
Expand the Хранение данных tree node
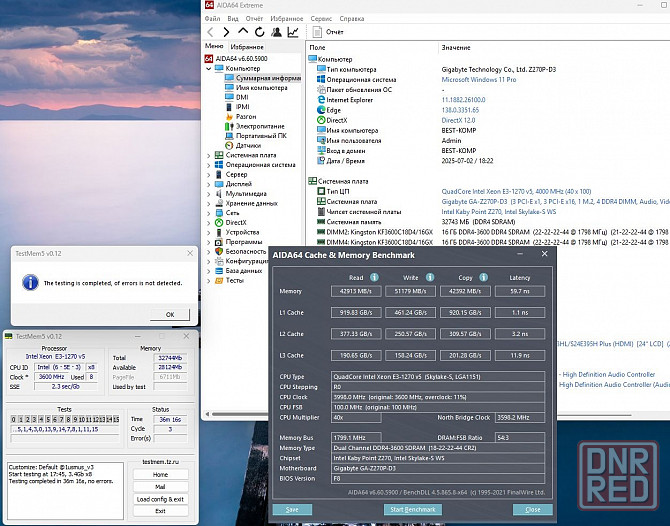[x=209, y=203]
